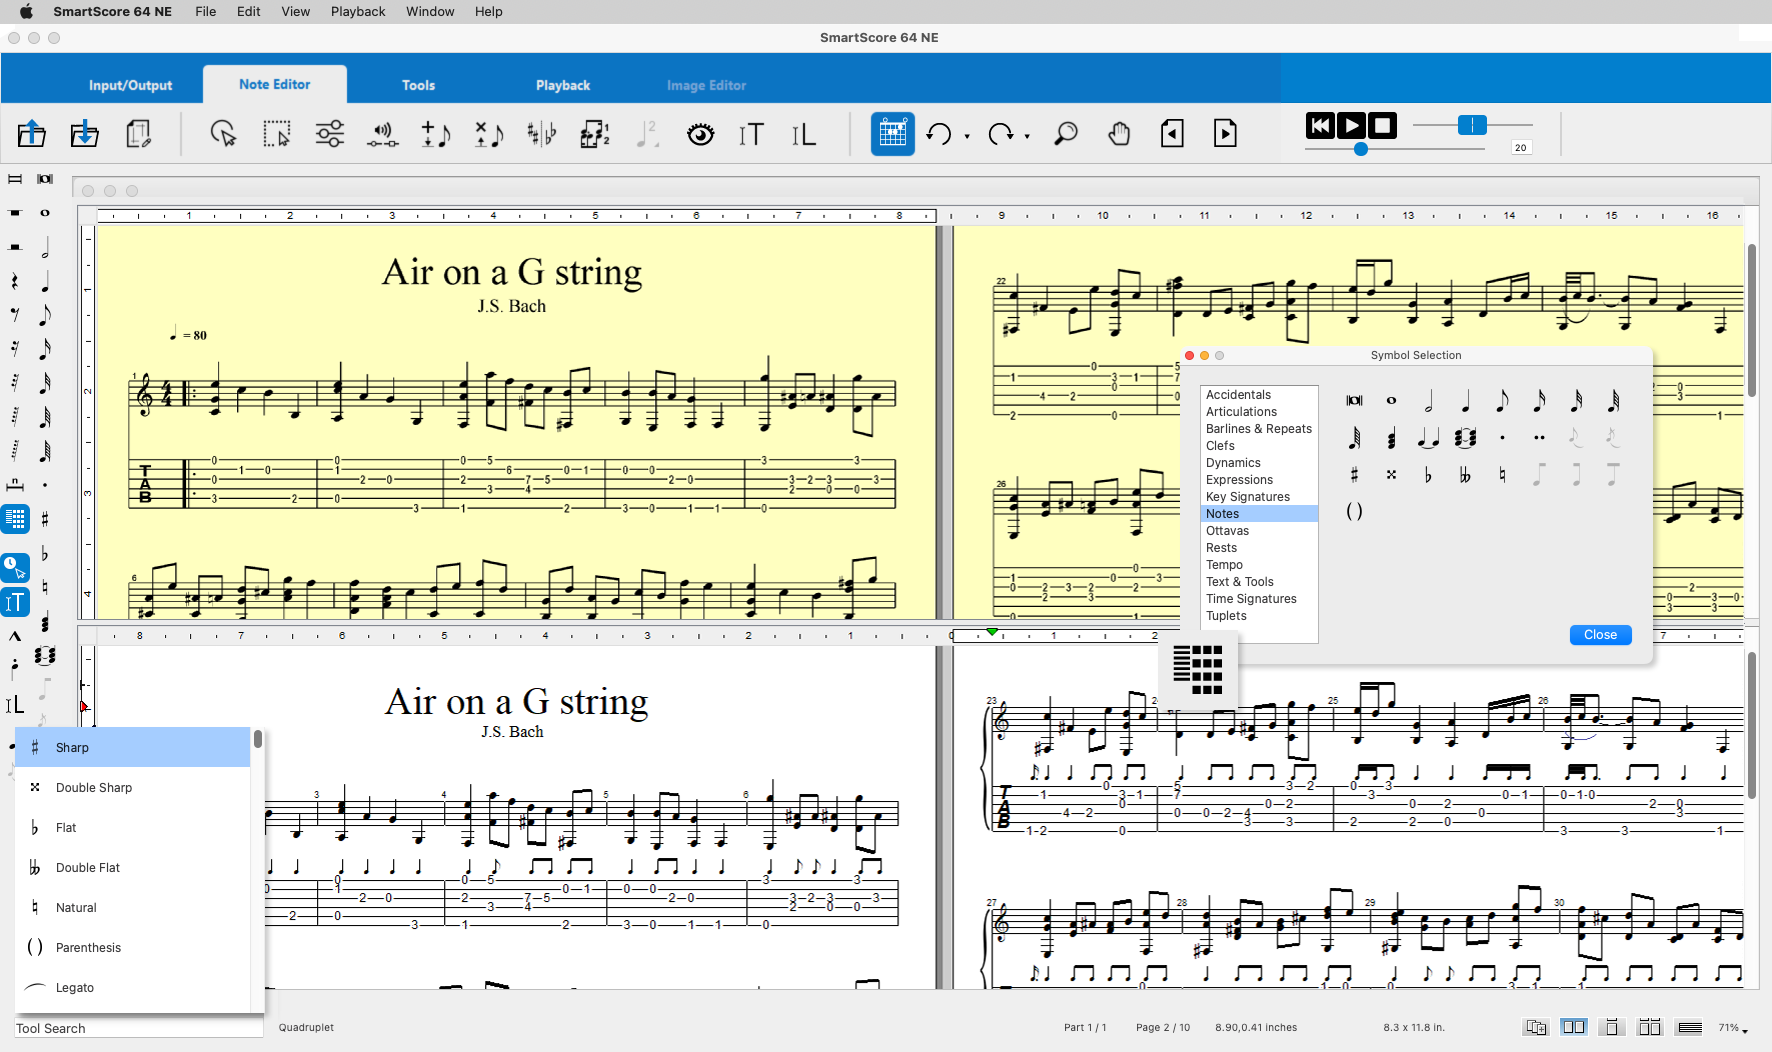This screenshot has height=1052, width=1772.
Task: Open the Image Editor tab
Action: 706,85
